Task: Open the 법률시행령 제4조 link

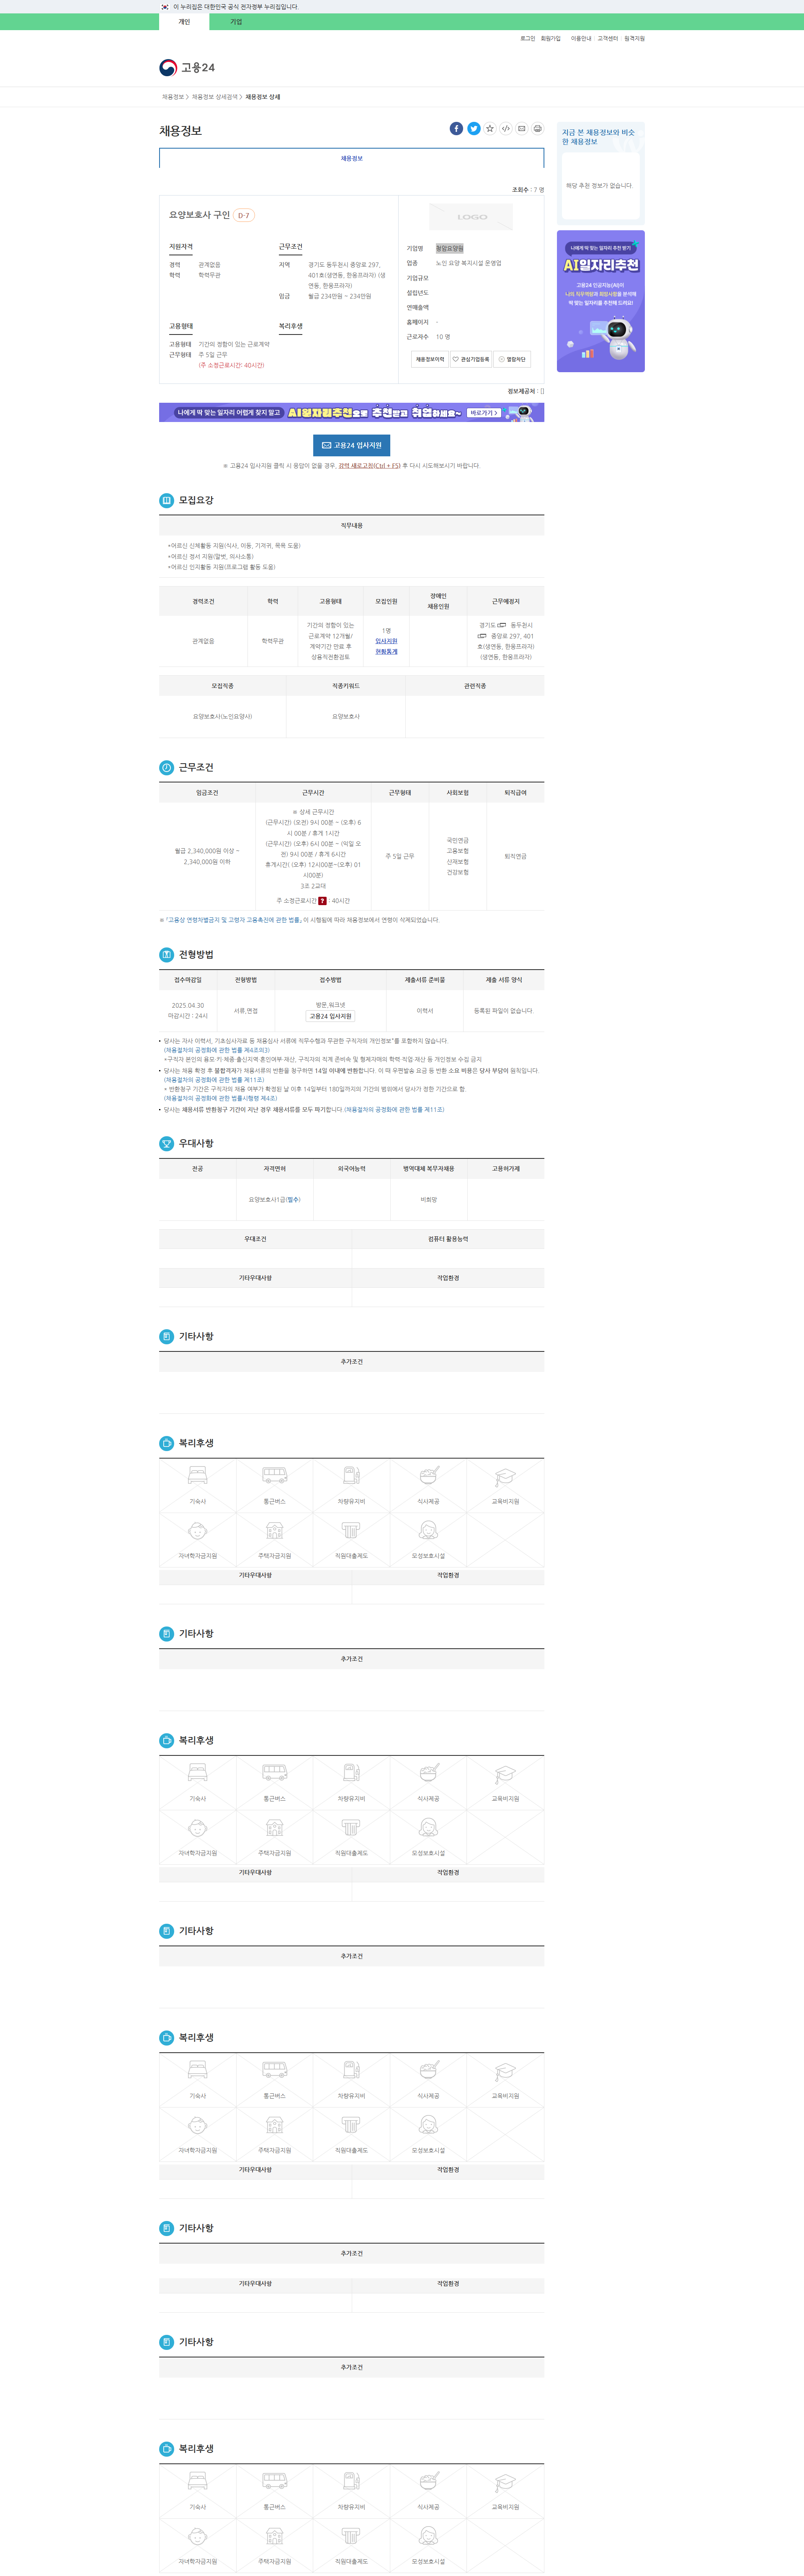Action: tap(221, 1098)
